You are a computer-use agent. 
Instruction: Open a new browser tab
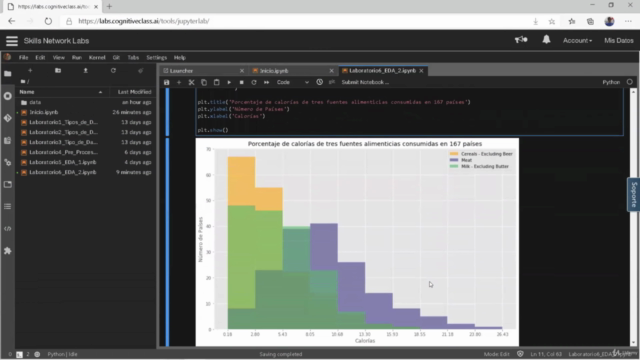[109, 7]
